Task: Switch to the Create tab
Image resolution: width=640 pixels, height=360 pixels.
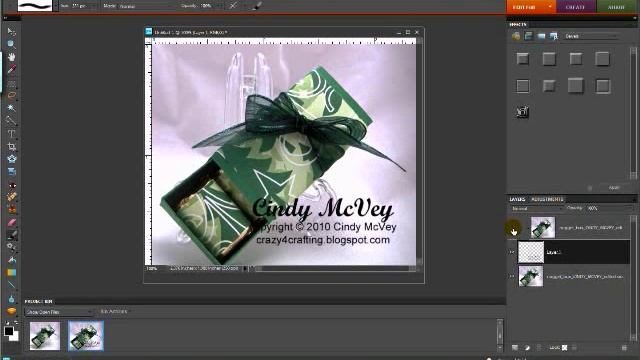Action: click(x=576, y=7)
